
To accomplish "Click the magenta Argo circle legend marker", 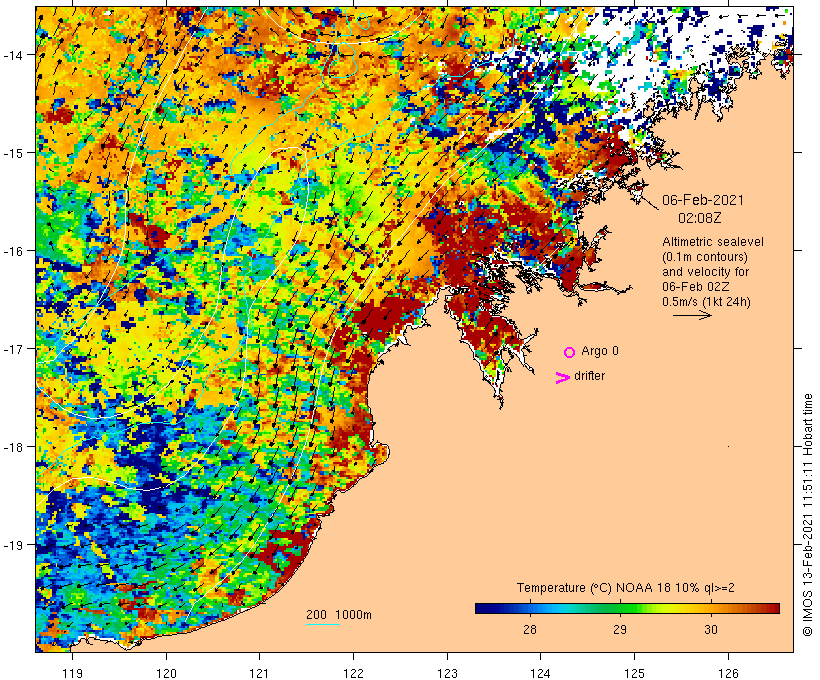I will 570,353.
